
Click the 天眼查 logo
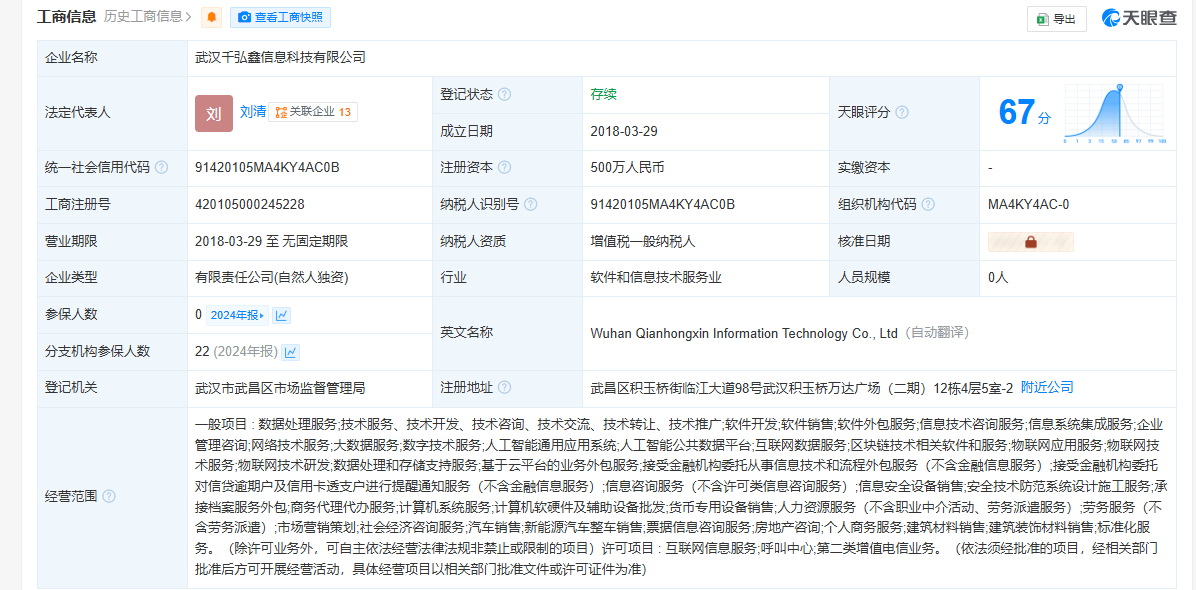click(x=1139, y=18)
